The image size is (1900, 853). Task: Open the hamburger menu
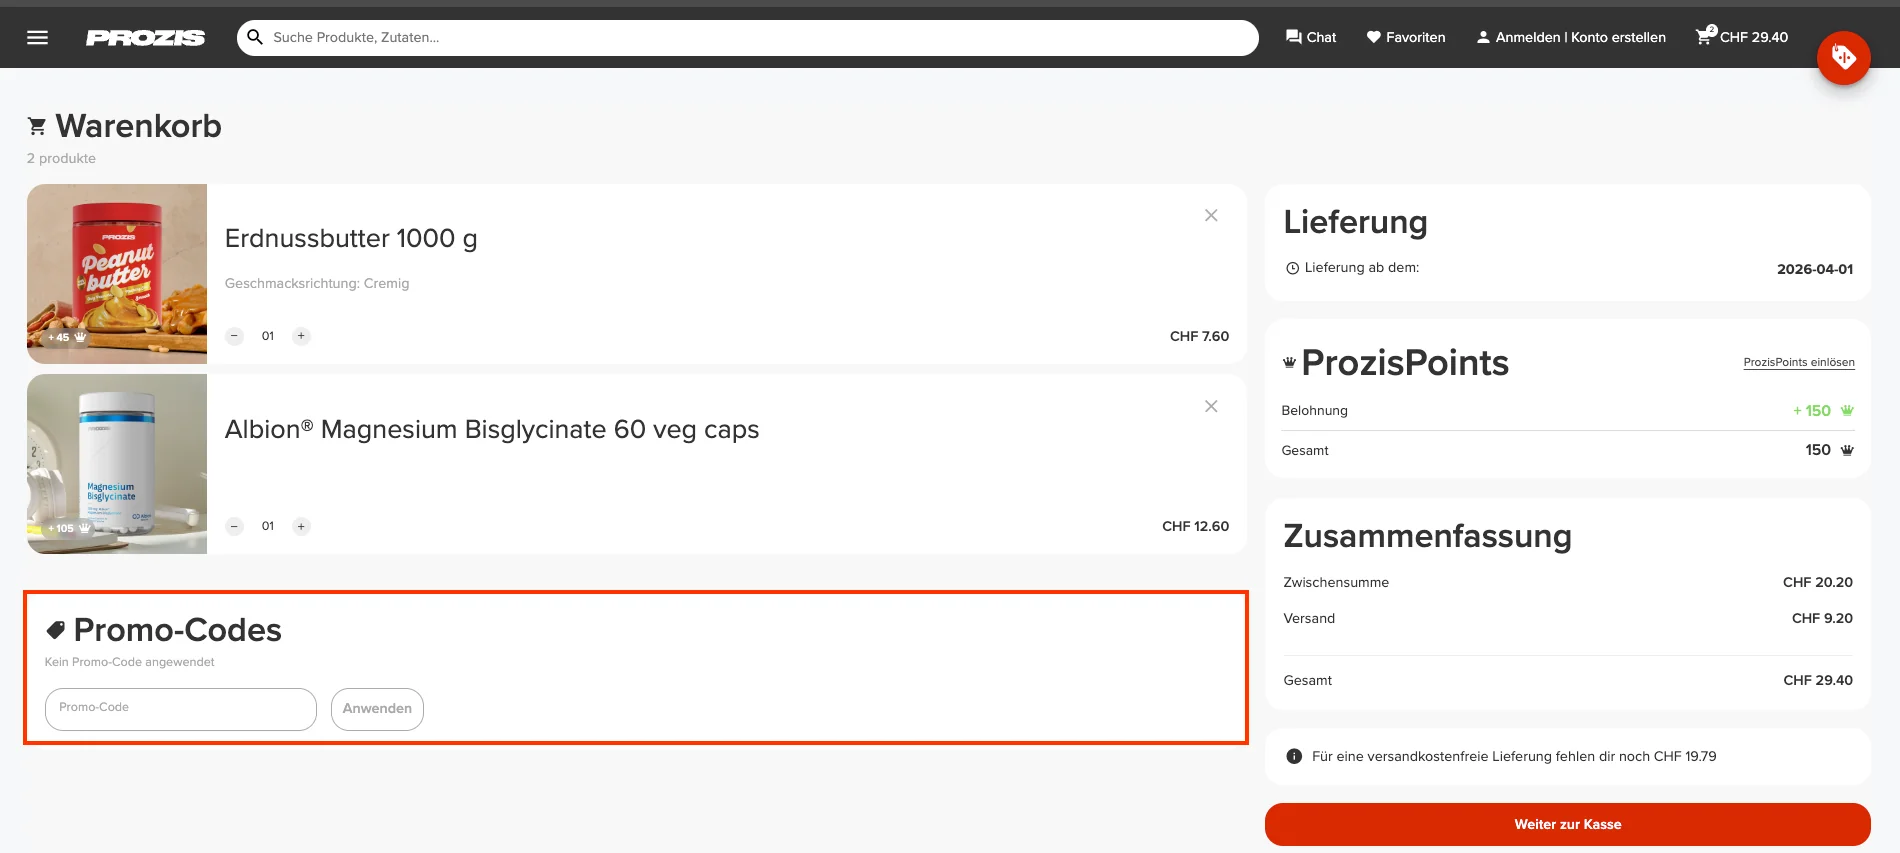tap(37, 37)
